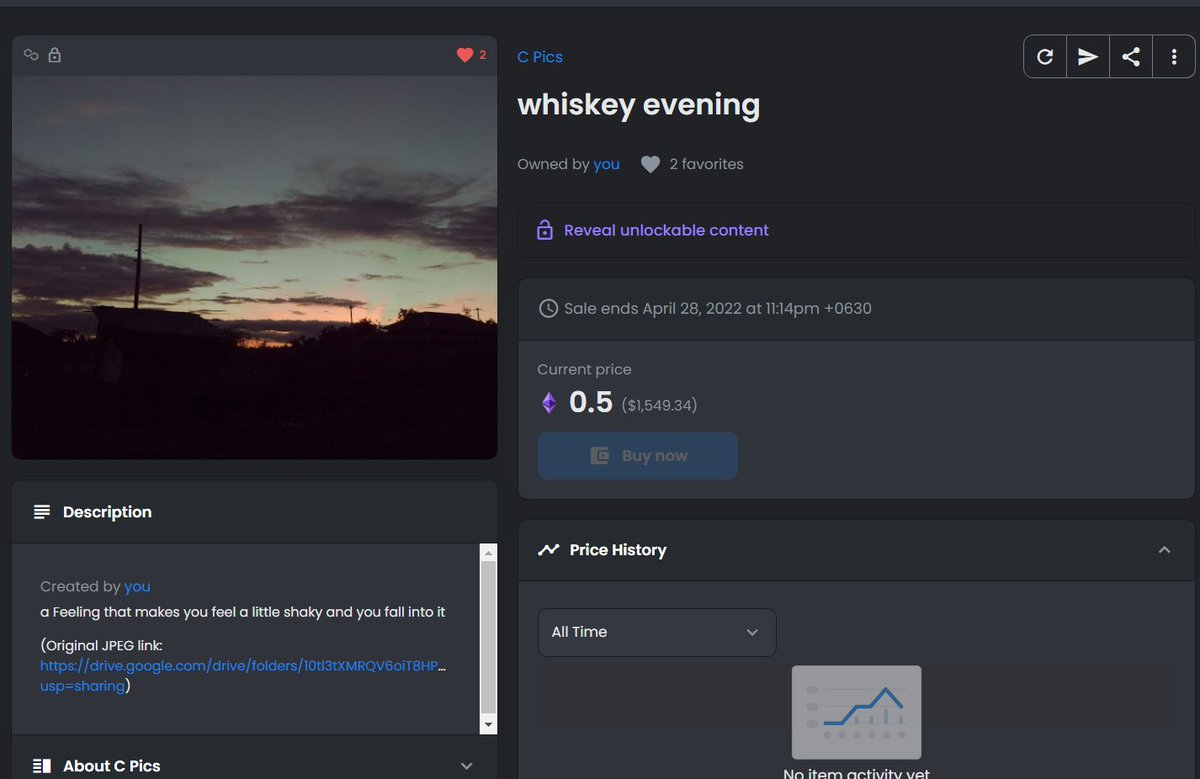Open the C Pics collection link
The width and height of the screenshot is (1200, 779).
[540, 57]
